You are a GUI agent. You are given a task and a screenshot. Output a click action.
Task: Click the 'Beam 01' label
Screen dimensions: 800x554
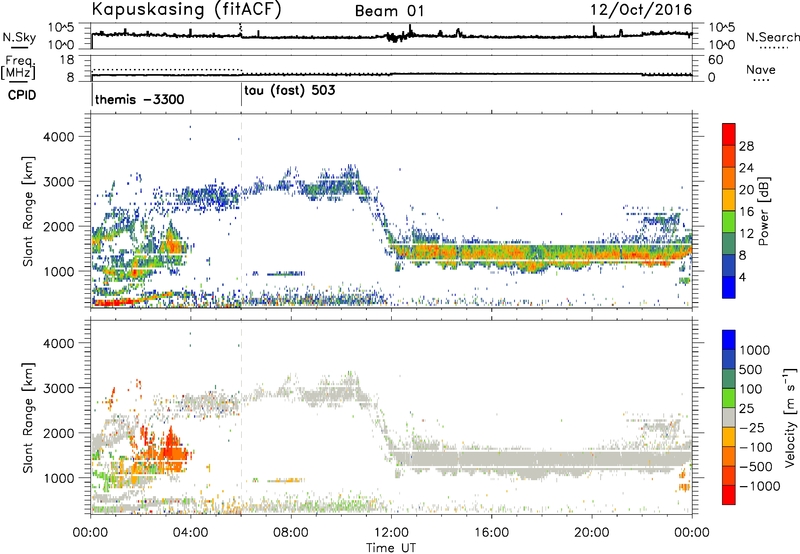pyautogui.click(x=390, y=11)
